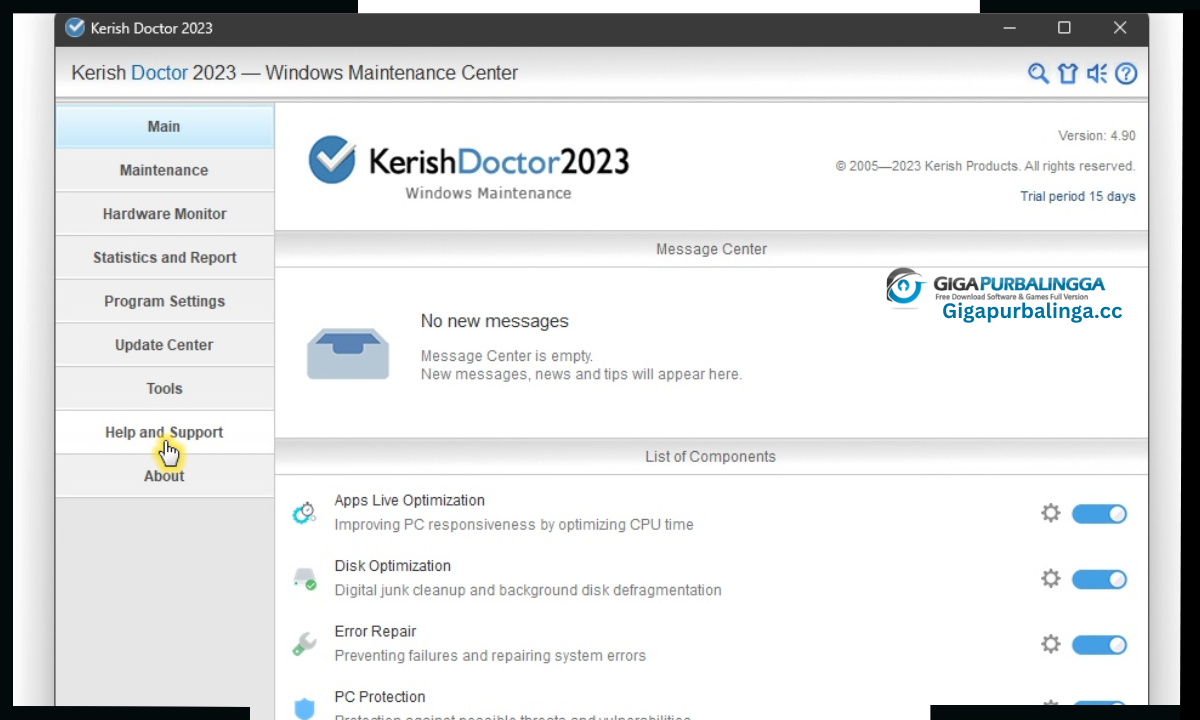Close the Kerish Doctor 2023 window
The height and width of the screenshot is (720, 1200).
pyautogui.click(x=1120, y=28)
